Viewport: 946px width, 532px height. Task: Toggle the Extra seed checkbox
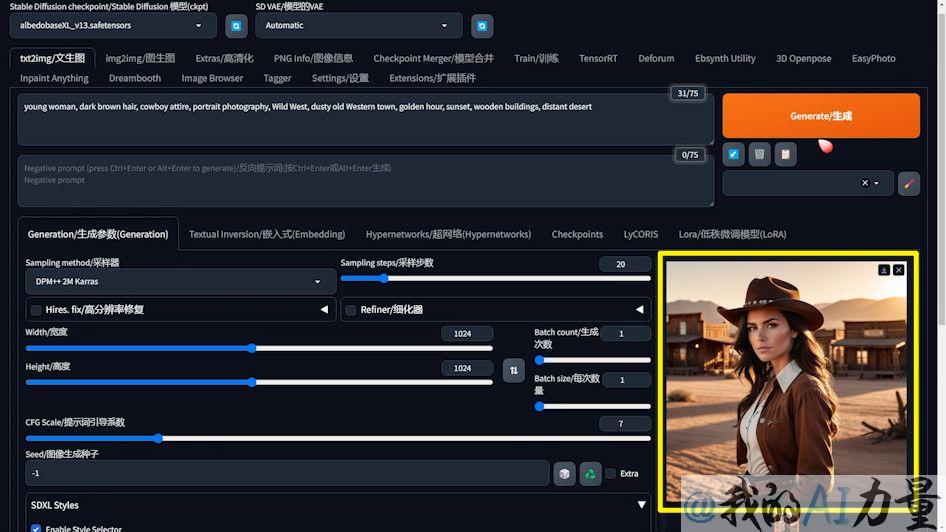tap(611, 473)
